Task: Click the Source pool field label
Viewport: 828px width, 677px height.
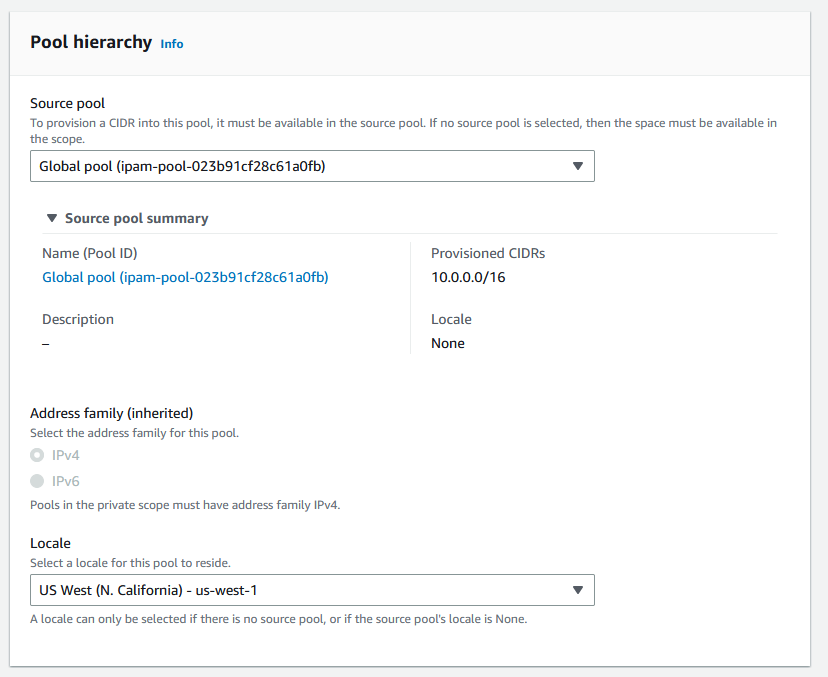Action: click(67, 103)
